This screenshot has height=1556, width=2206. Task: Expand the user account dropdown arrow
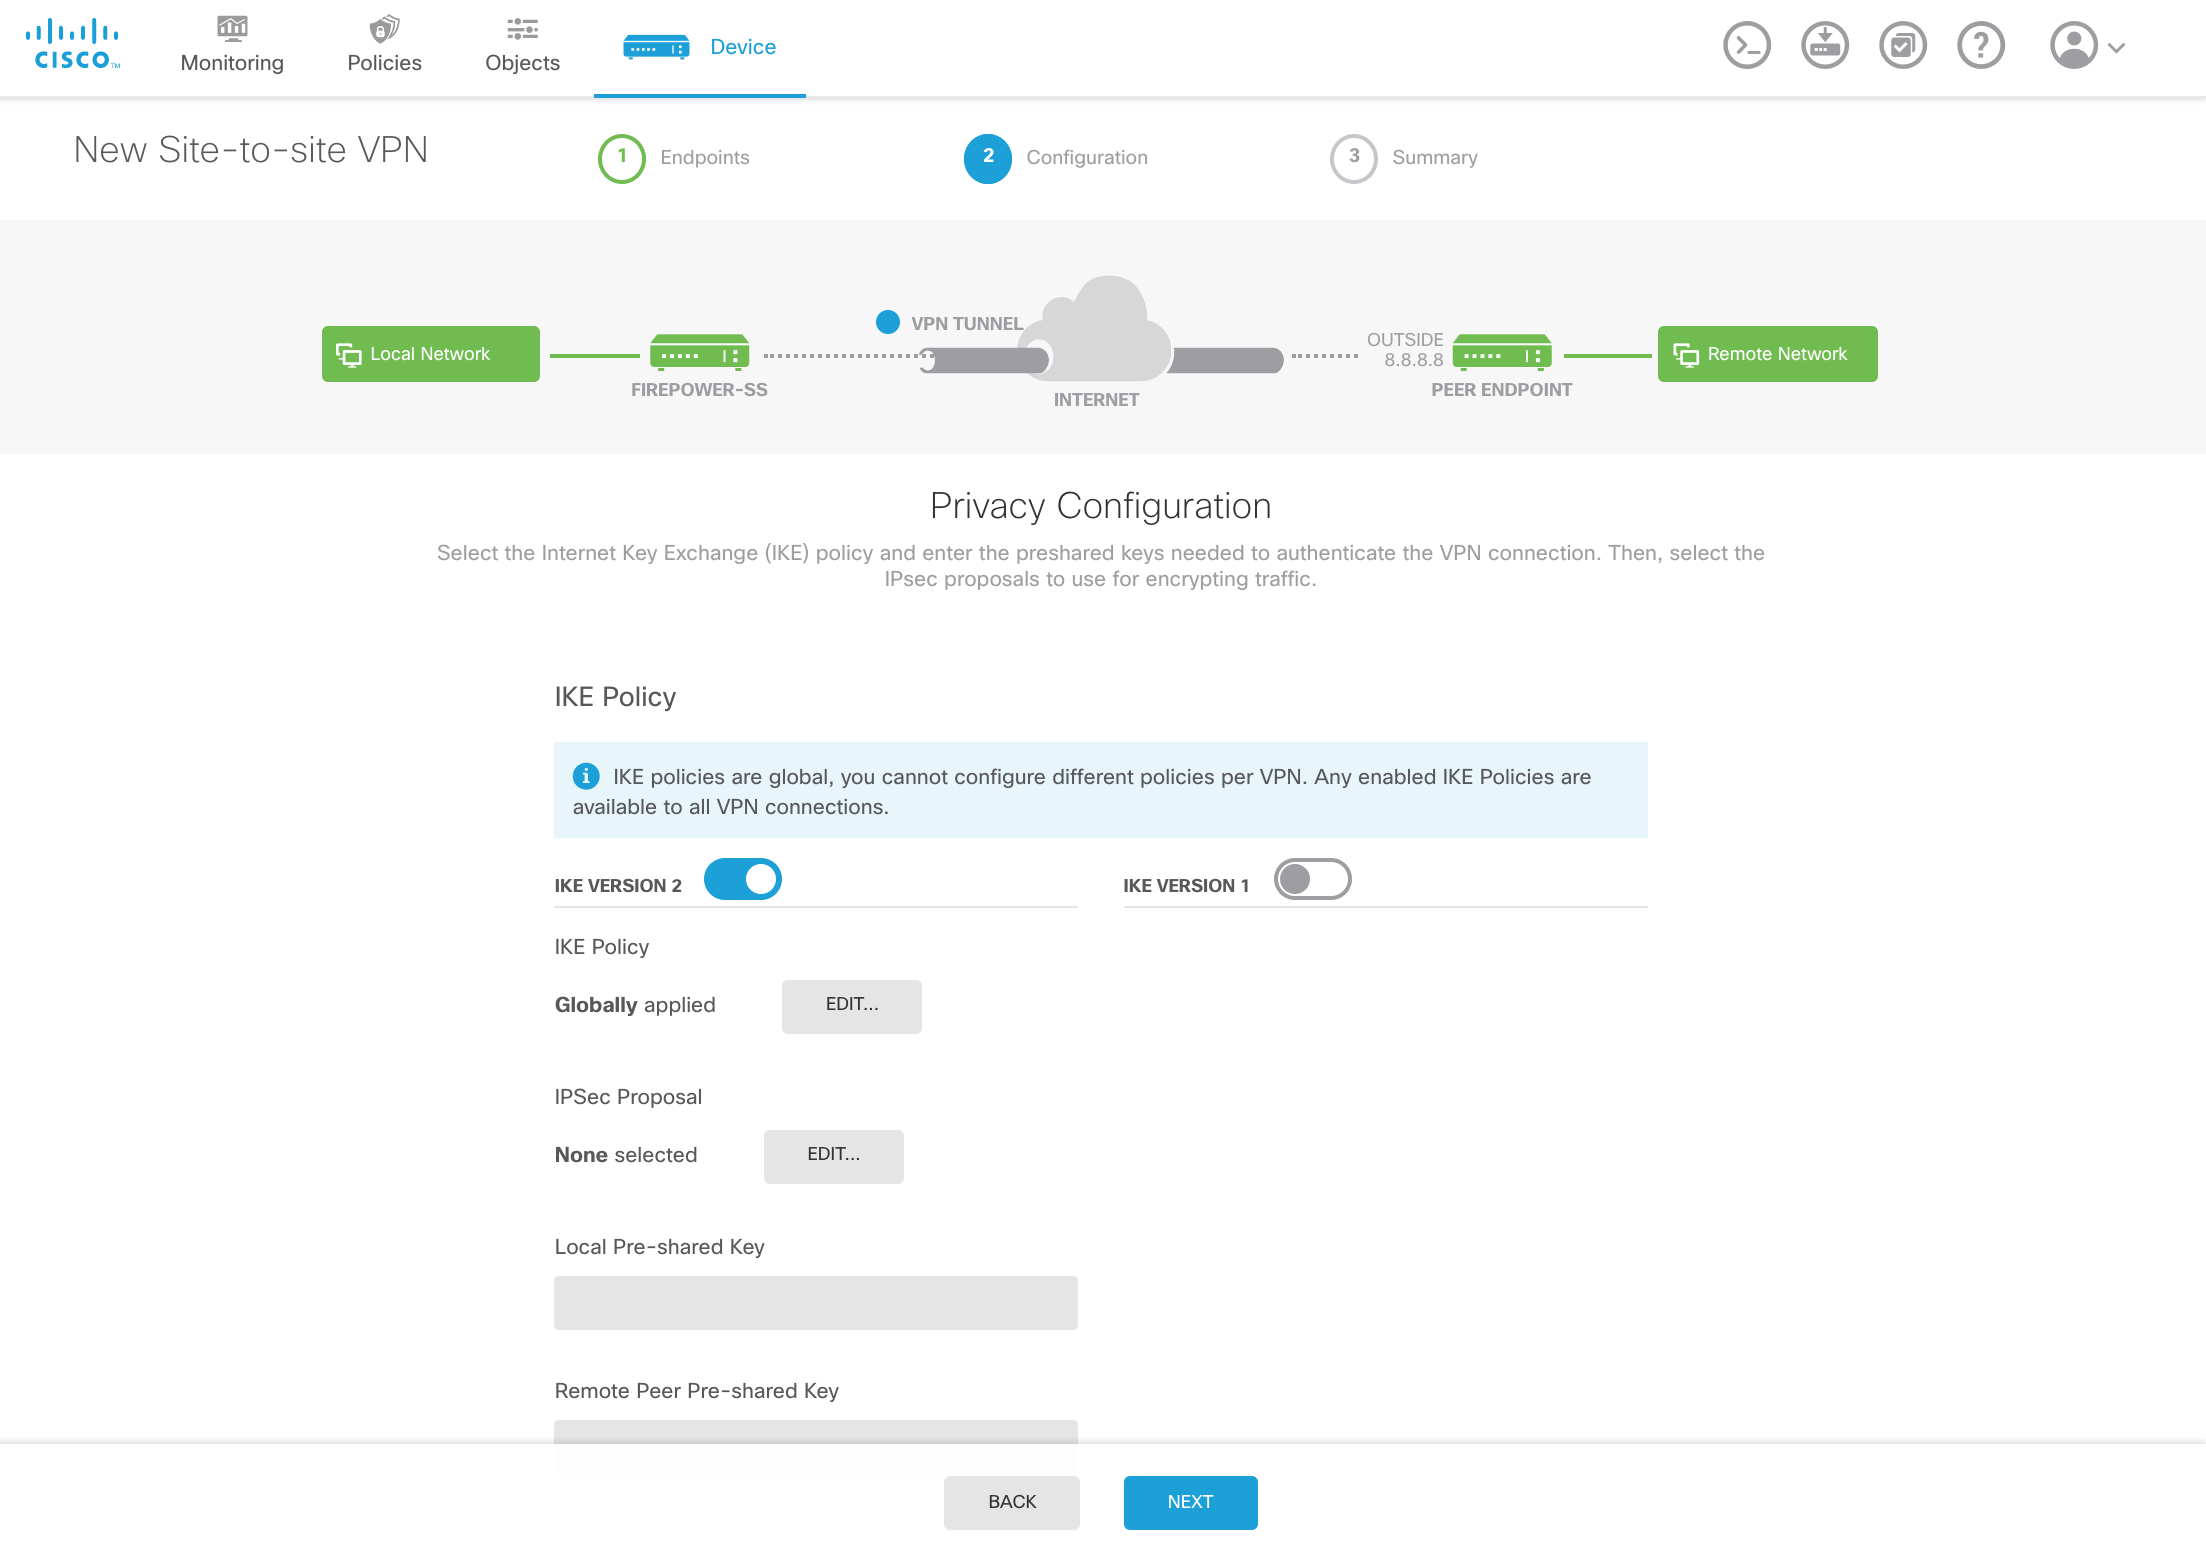2117,47
